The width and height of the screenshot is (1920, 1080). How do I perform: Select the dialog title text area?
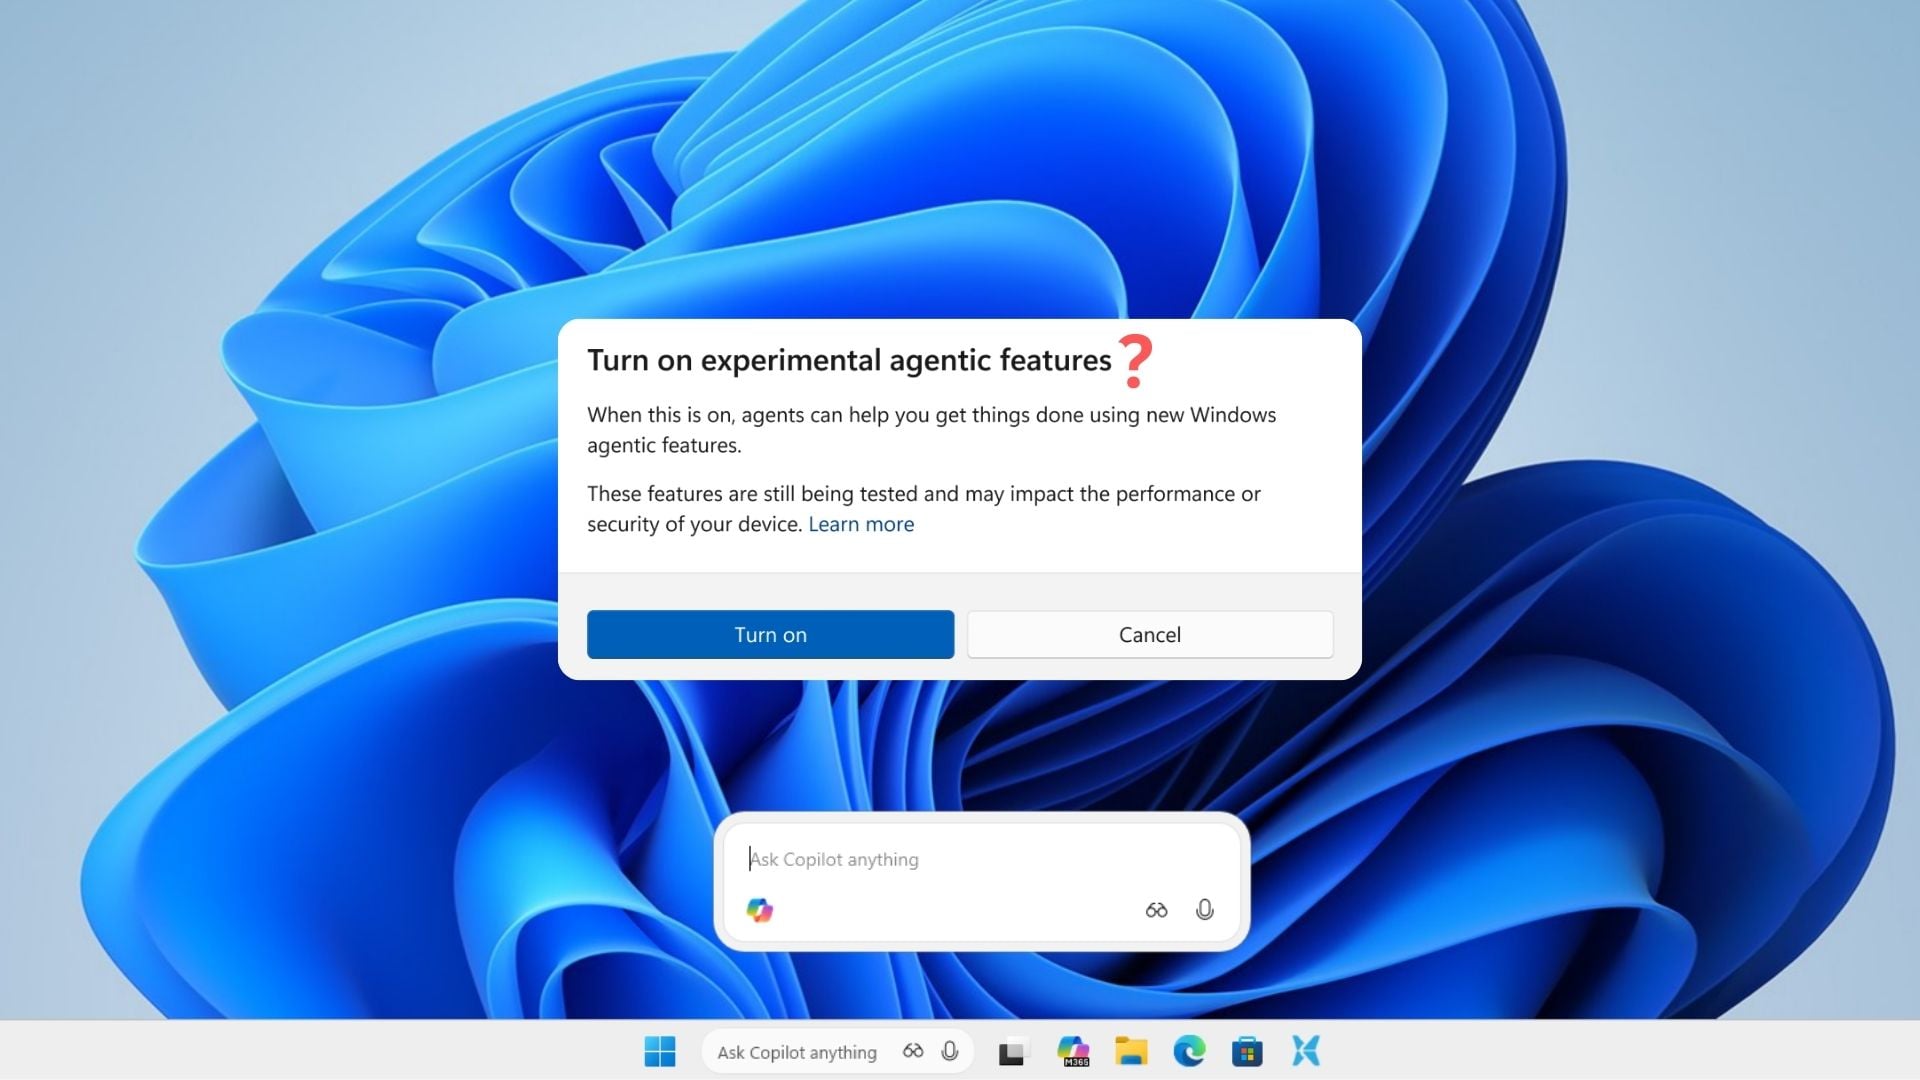[850, 360]
